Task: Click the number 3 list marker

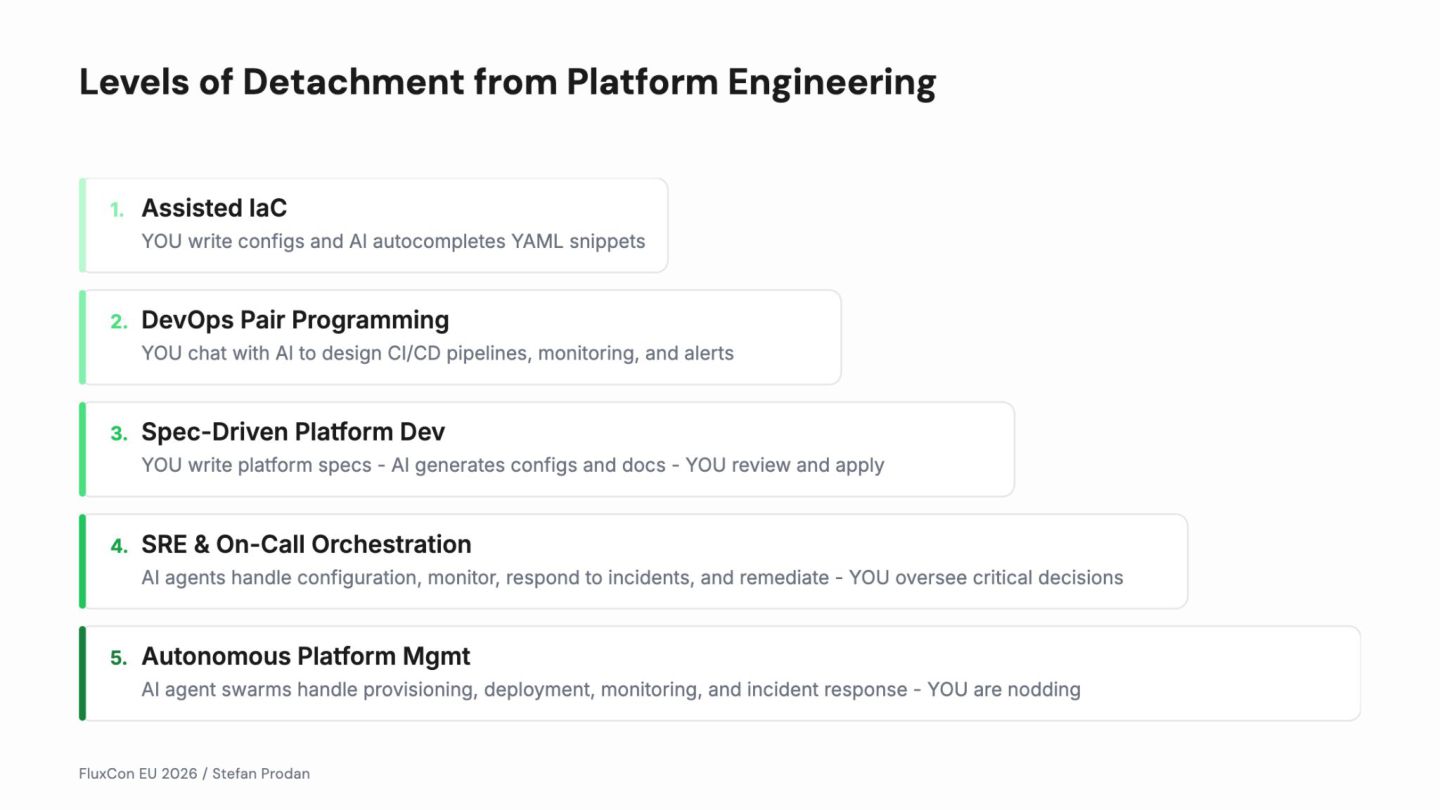Action: pyautogui.click(x=118, y=434)
